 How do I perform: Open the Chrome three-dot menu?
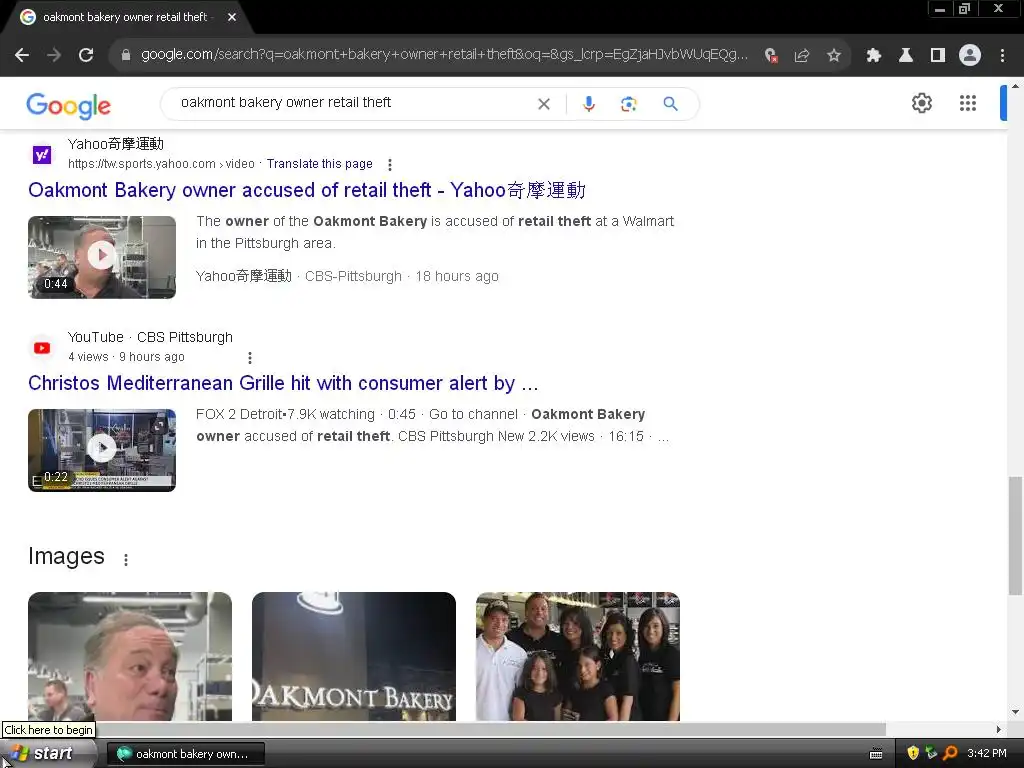(1002, 56)
